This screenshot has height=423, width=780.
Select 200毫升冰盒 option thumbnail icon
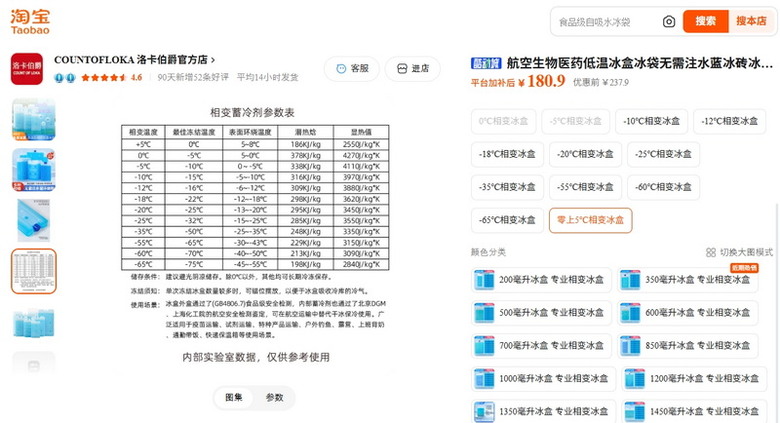[484, 280]
